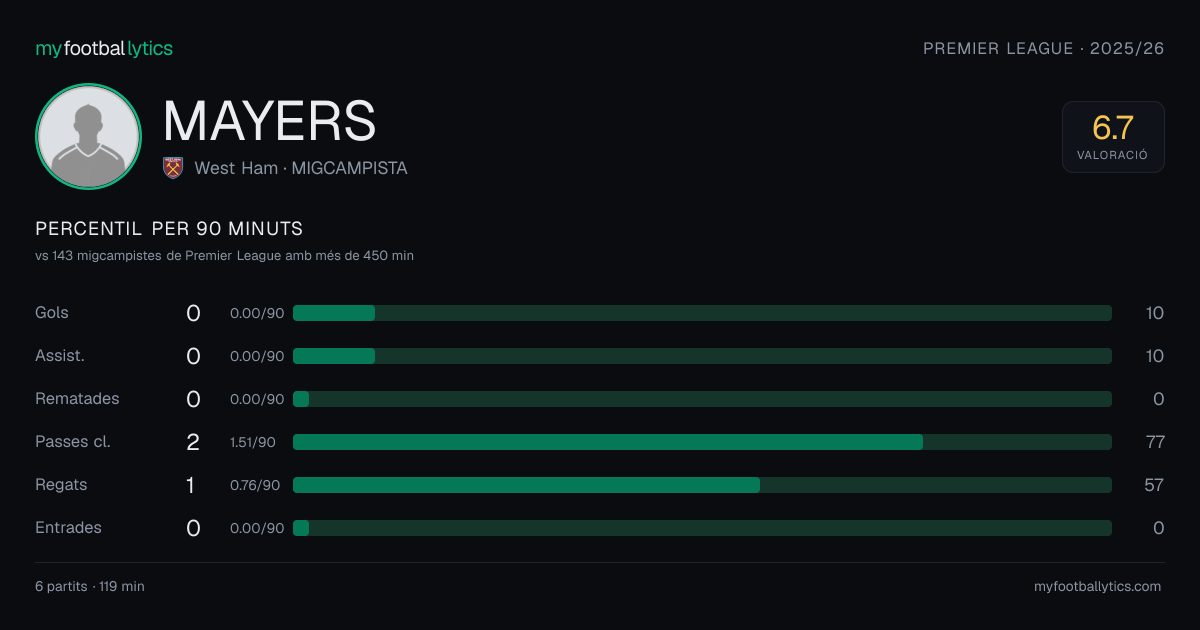Click the Premier League 2025/26 header

coord(1044,48)
